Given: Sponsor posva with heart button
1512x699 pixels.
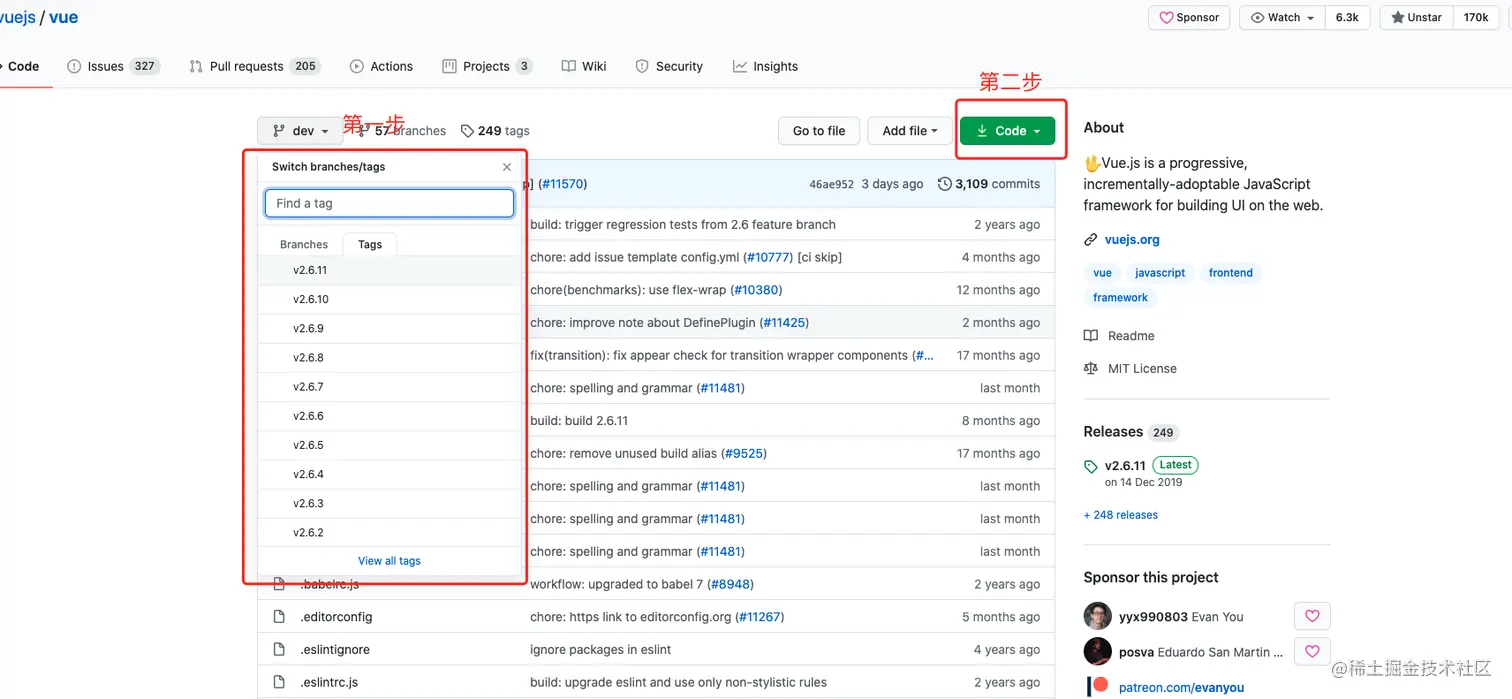Looking at the screenshot, I should pyautogui.click(x=1312, y=652).
